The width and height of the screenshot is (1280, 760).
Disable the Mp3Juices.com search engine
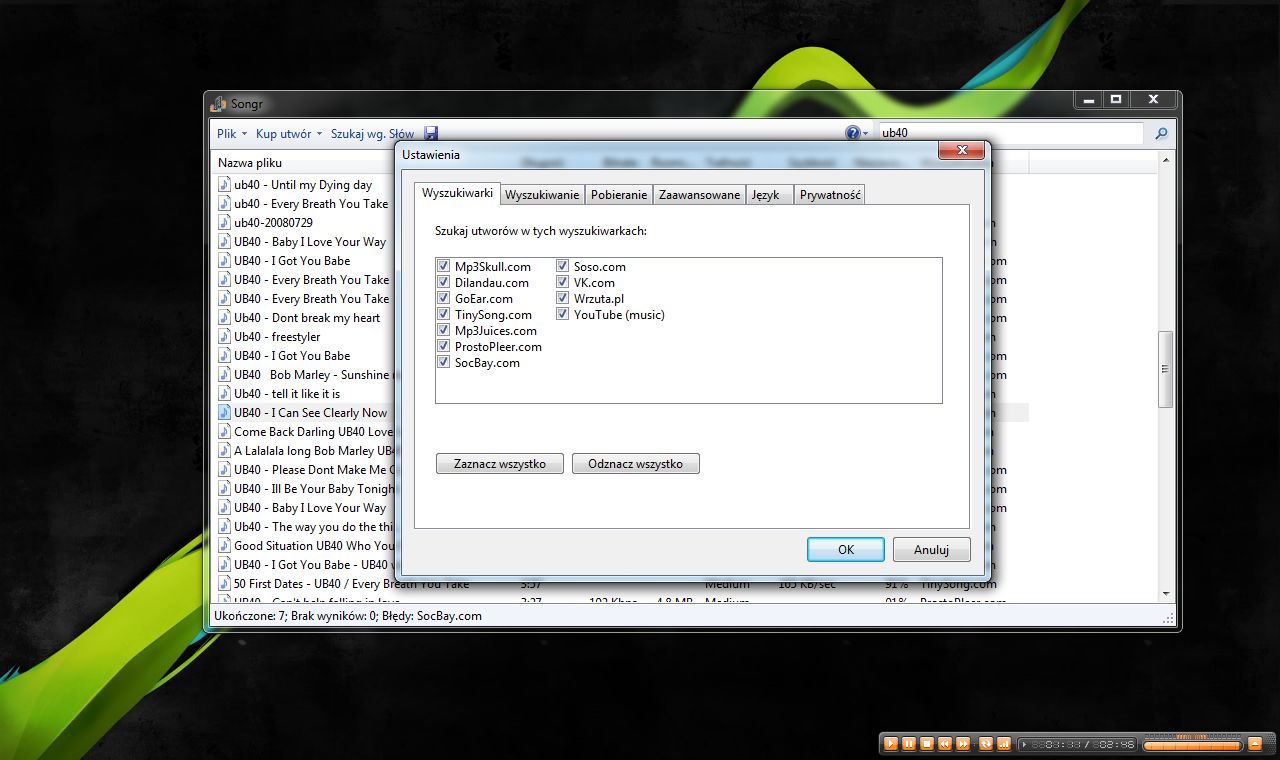pos(443,331)
